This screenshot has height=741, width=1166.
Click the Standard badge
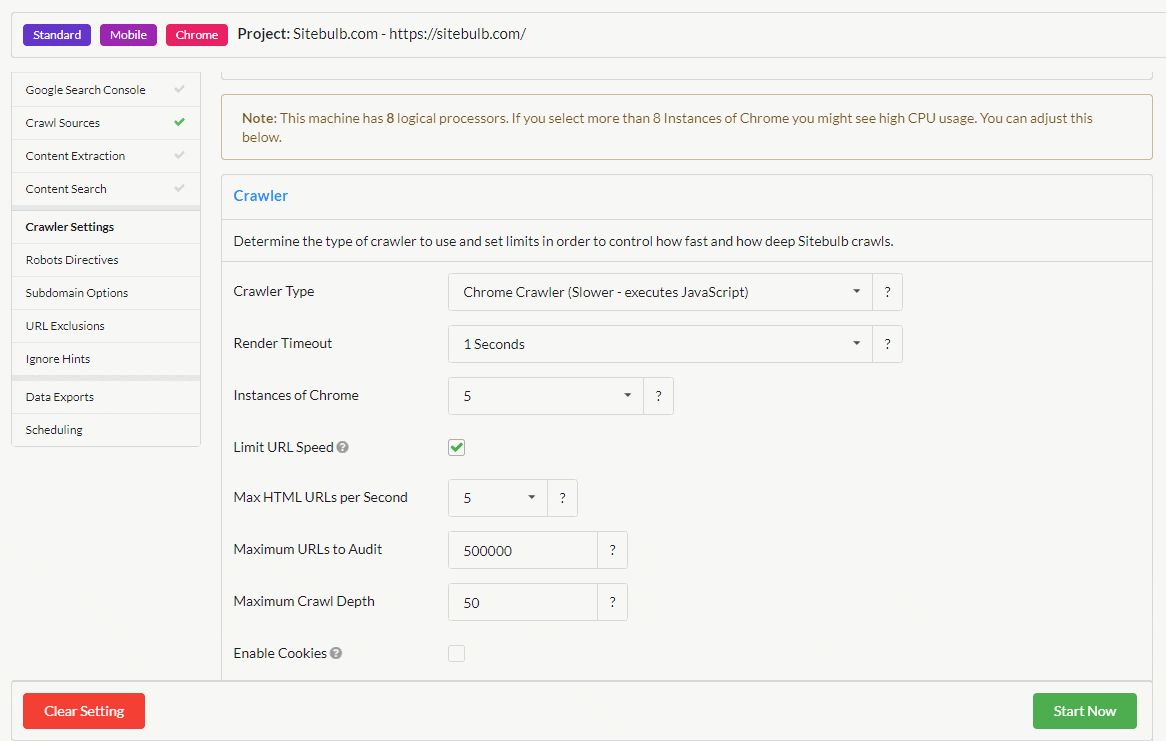57,35
